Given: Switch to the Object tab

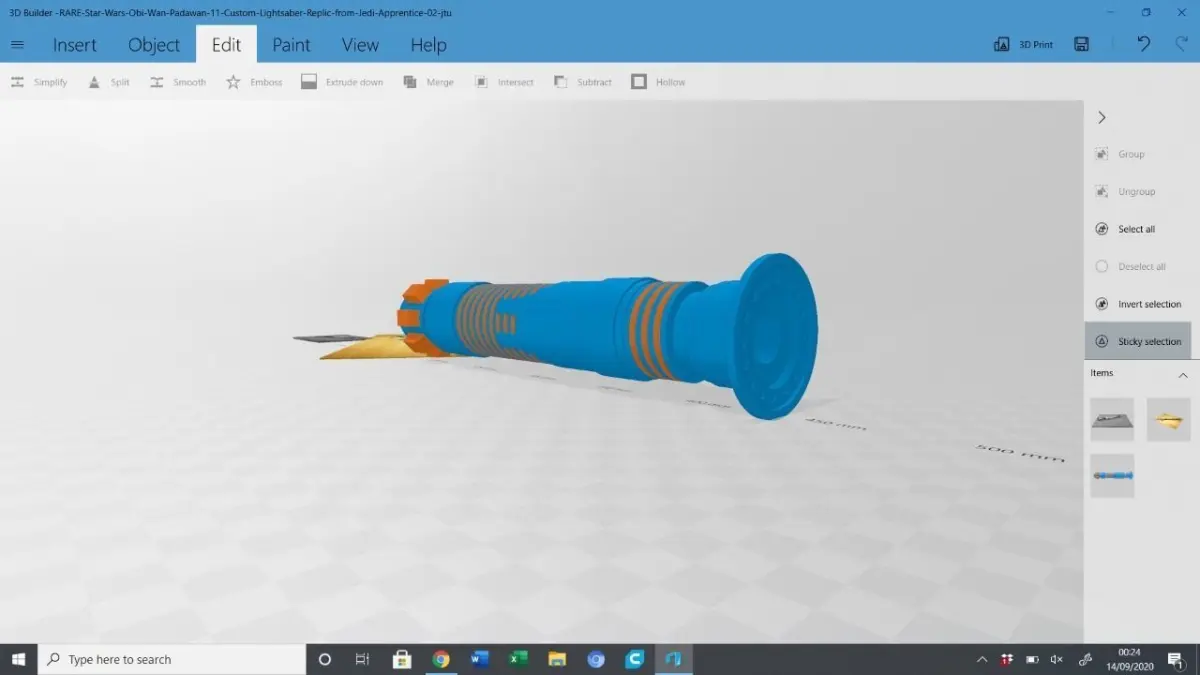Looking at the screenshot, I should [x=154, y=45].
